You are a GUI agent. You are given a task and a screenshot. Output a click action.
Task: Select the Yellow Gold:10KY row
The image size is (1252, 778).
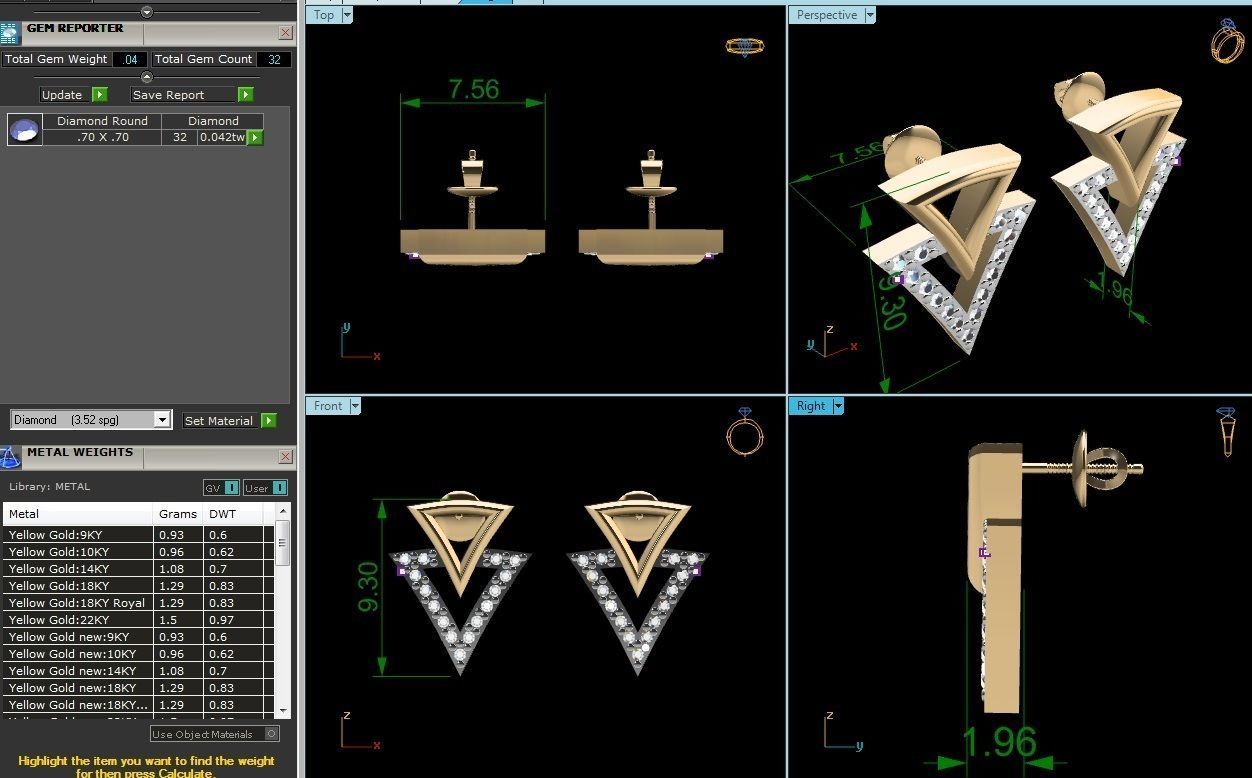[x=139, y=552]
